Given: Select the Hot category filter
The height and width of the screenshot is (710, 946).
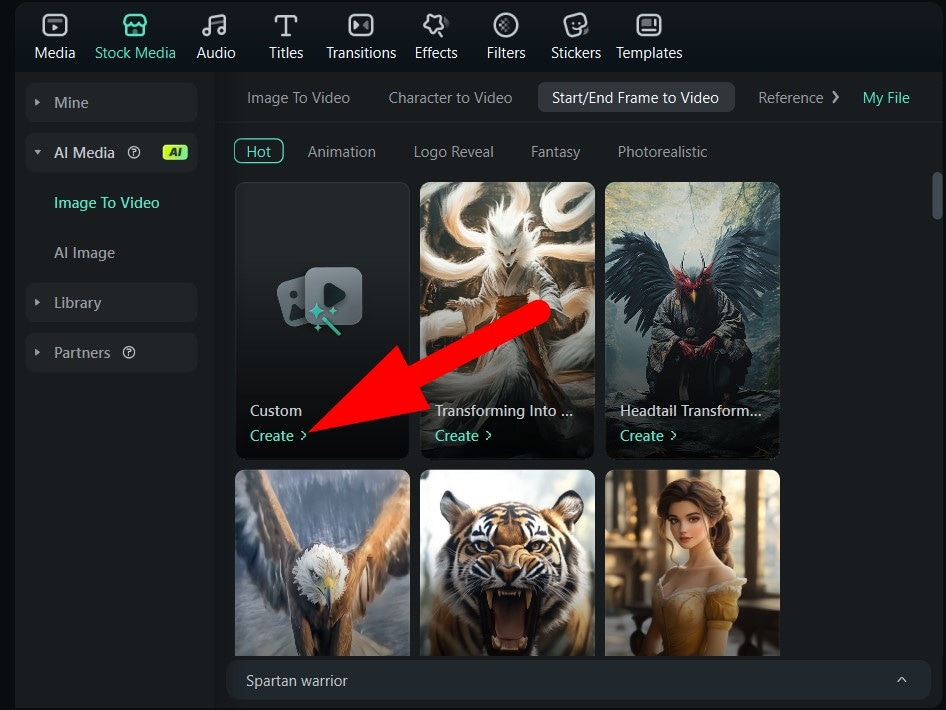Looking at the screenshot, I should pos(259,151).
